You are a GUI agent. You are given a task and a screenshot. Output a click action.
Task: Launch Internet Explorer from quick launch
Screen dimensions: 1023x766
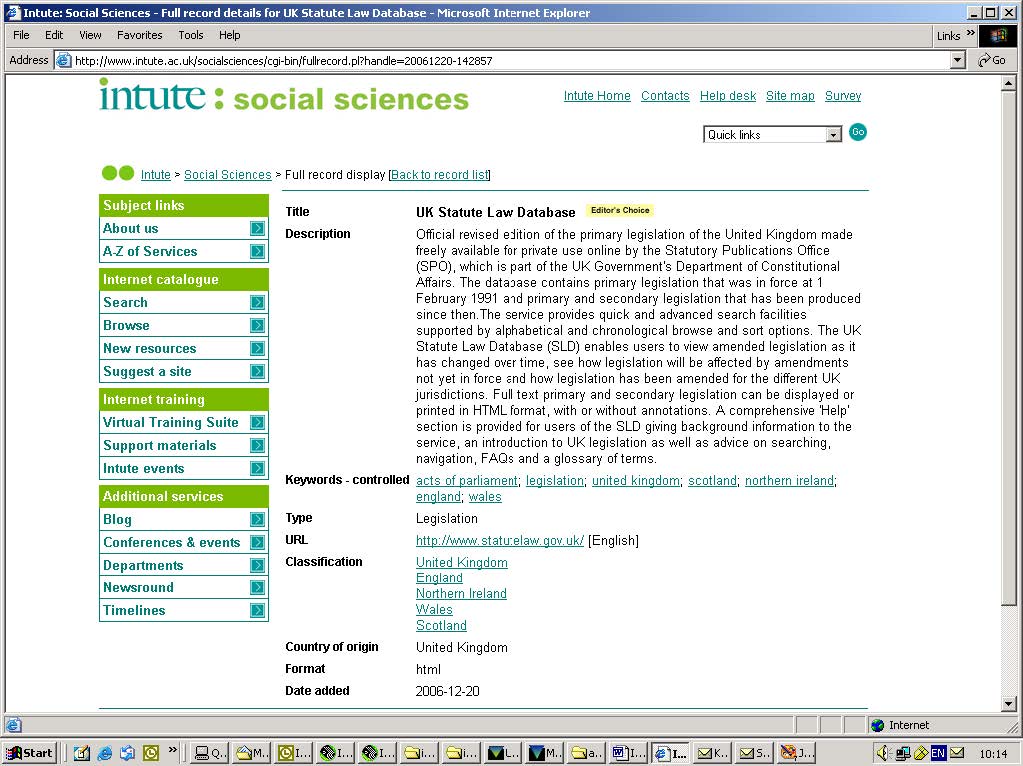tap(104, 753)
